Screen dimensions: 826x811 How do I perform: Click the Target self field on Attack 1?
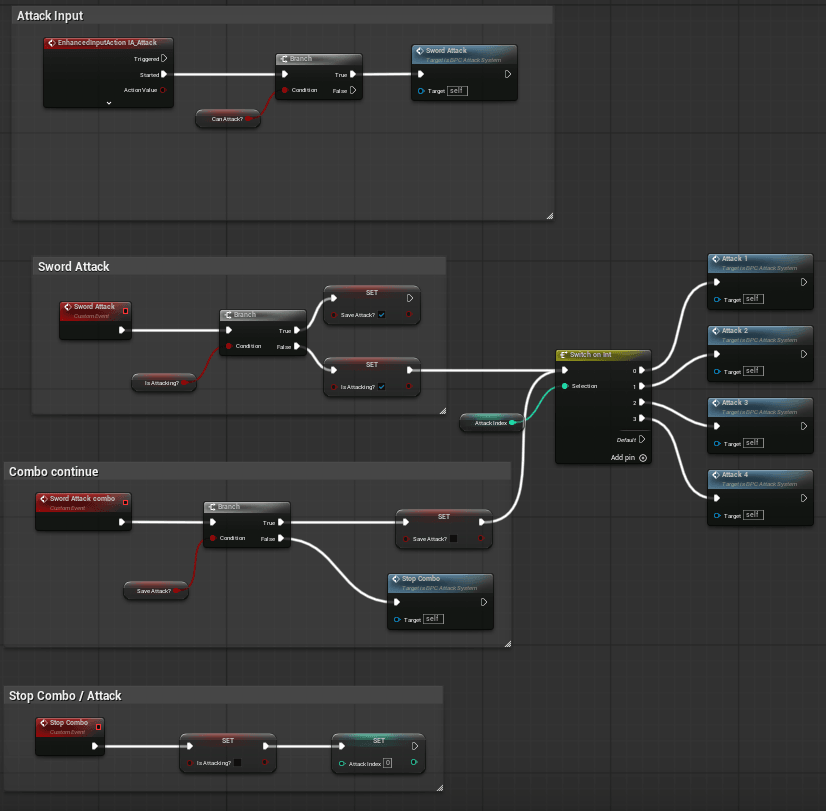point(753,299)
